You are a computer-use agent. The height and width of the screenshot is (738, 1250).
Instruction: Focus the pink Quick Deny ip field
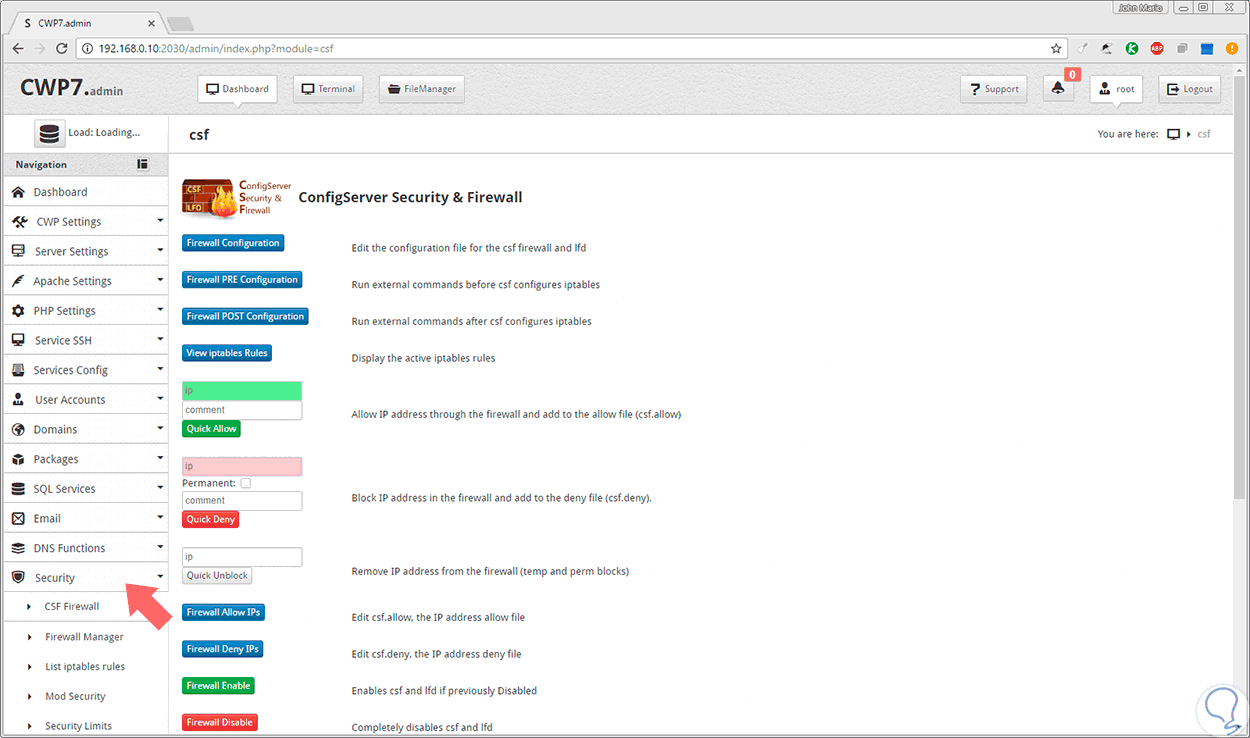click(x=242, y=466)
